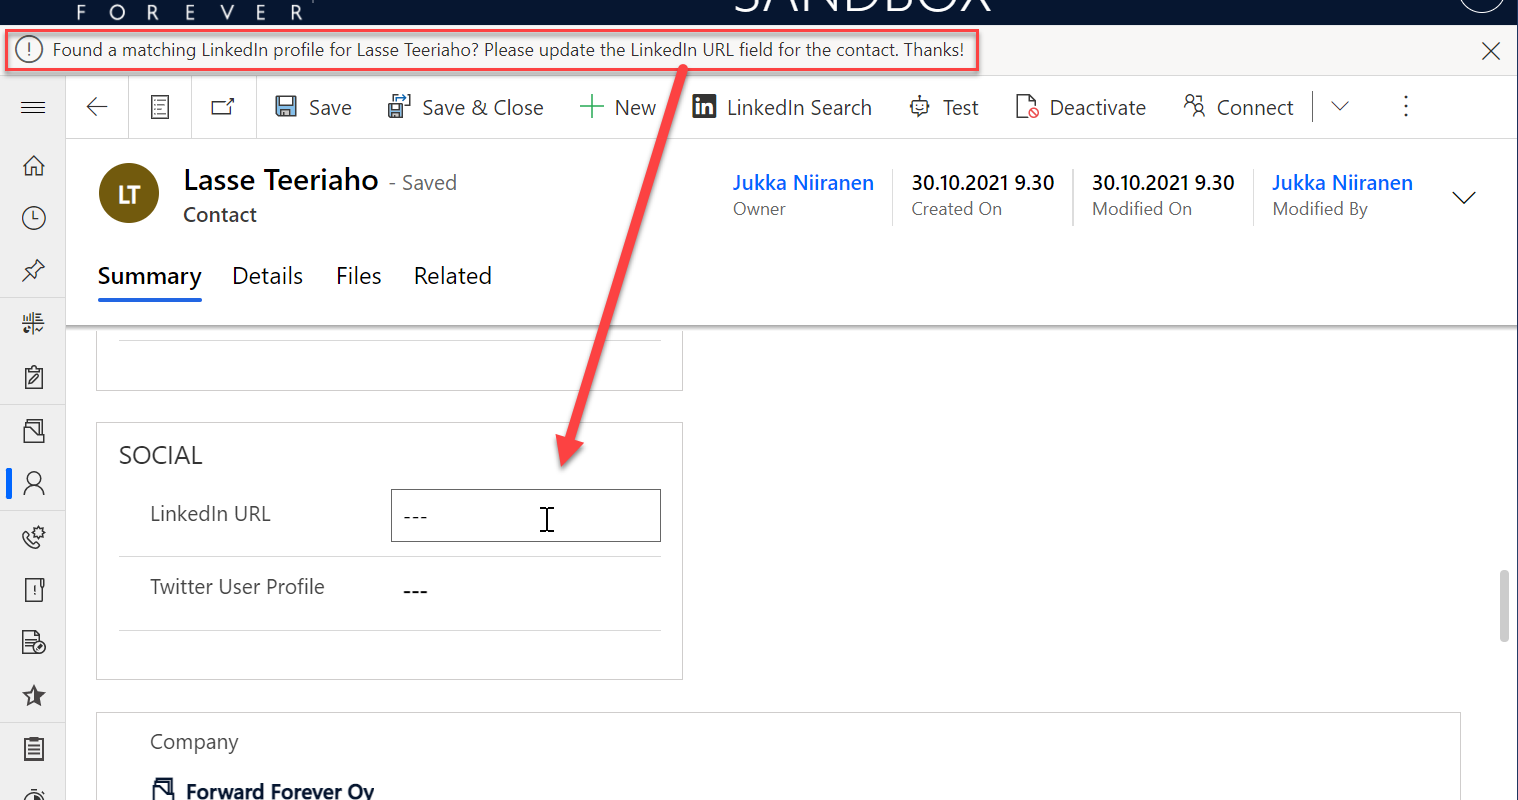Open Leads phone sidebar icon
Viewport: 1518px width, 800px height.
point(34,537)
